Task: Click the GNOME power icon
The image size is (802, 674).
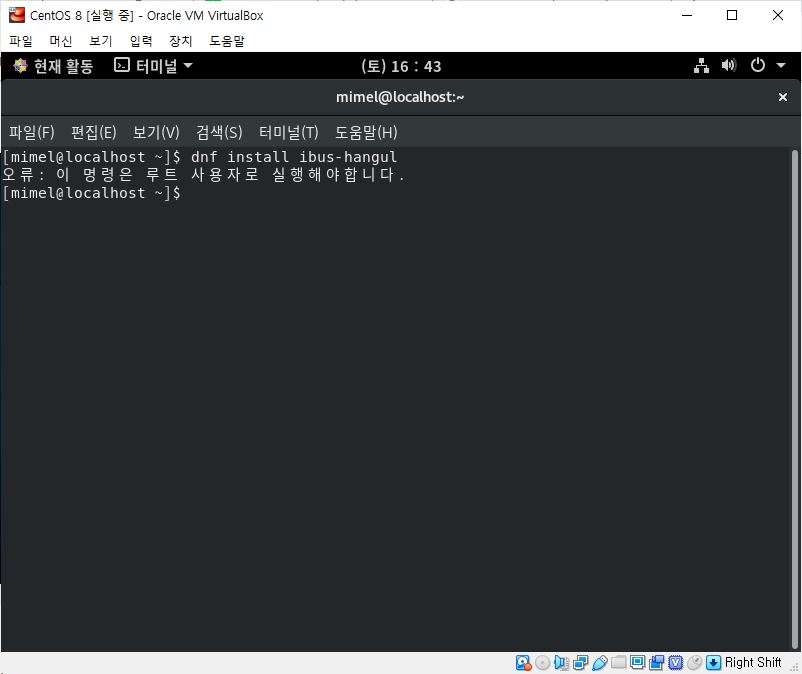Action: (758, 65)
